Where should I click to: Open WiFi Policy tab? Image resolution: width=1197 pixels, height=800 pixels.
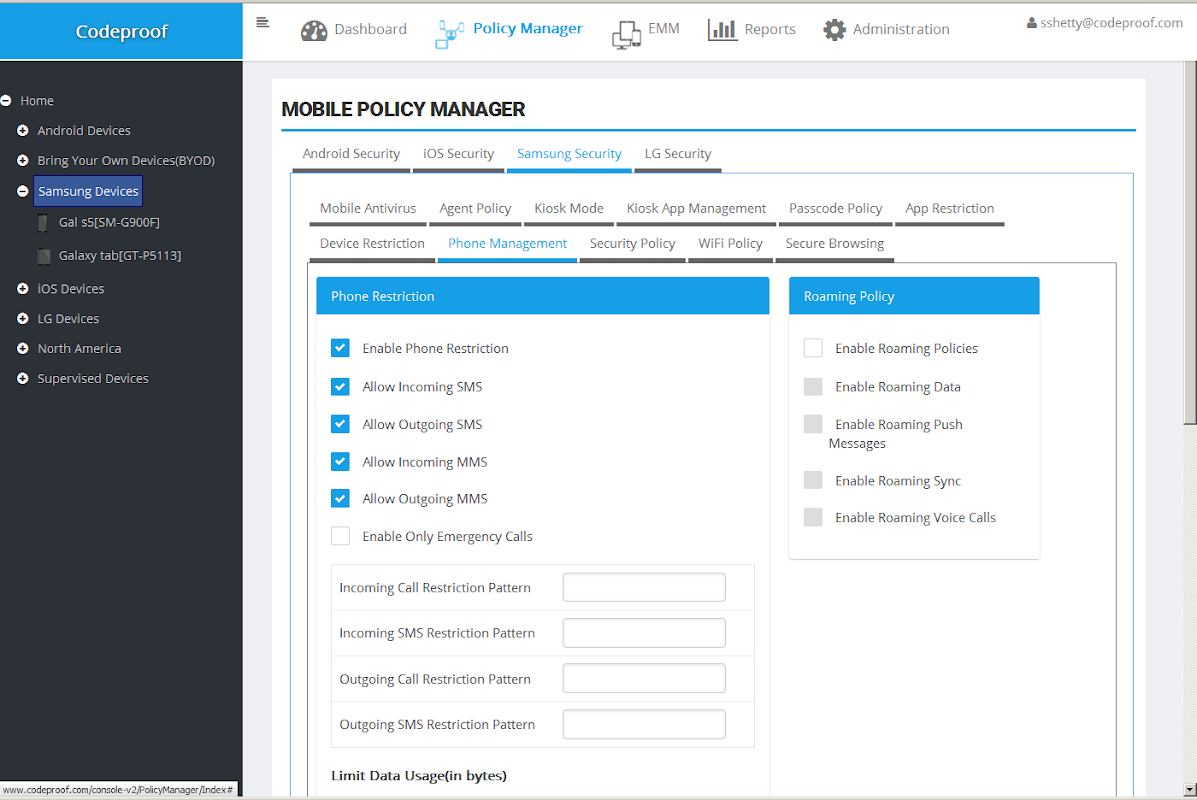click(730, 244)
